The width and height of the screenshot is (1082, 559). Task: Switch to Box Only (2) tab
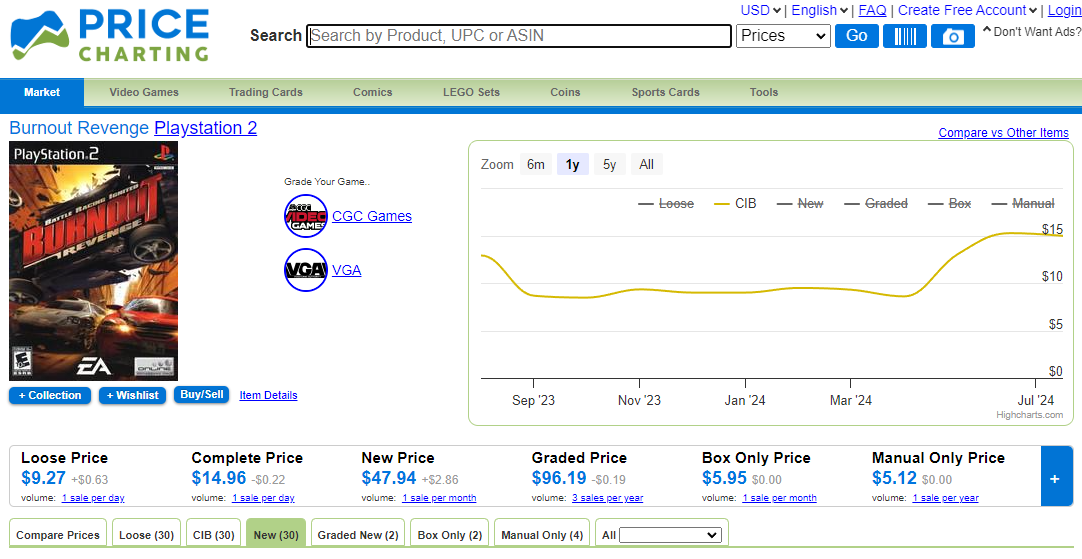[449, 535]
